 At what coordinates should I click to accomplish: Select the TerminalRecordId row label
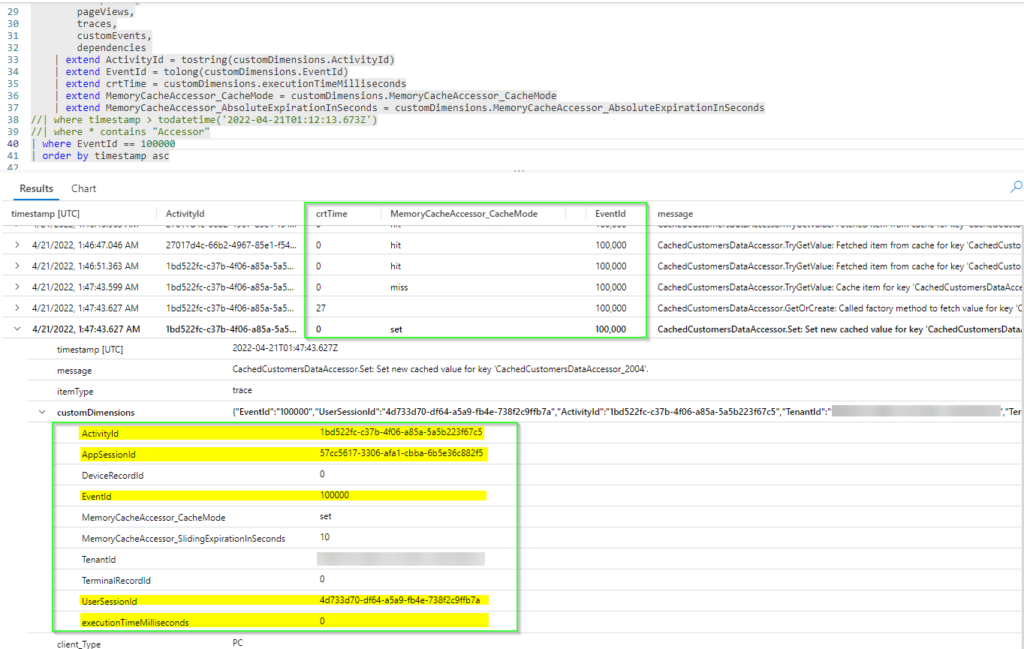[x=116, y=580]
